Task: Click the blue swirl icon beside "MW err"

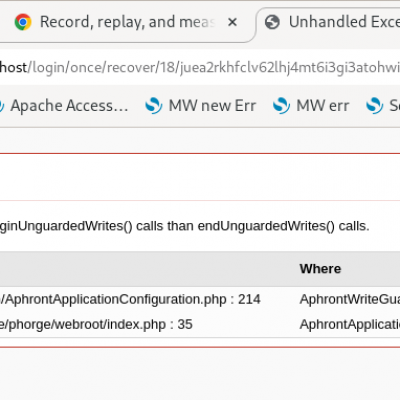Action: point(281,106)
